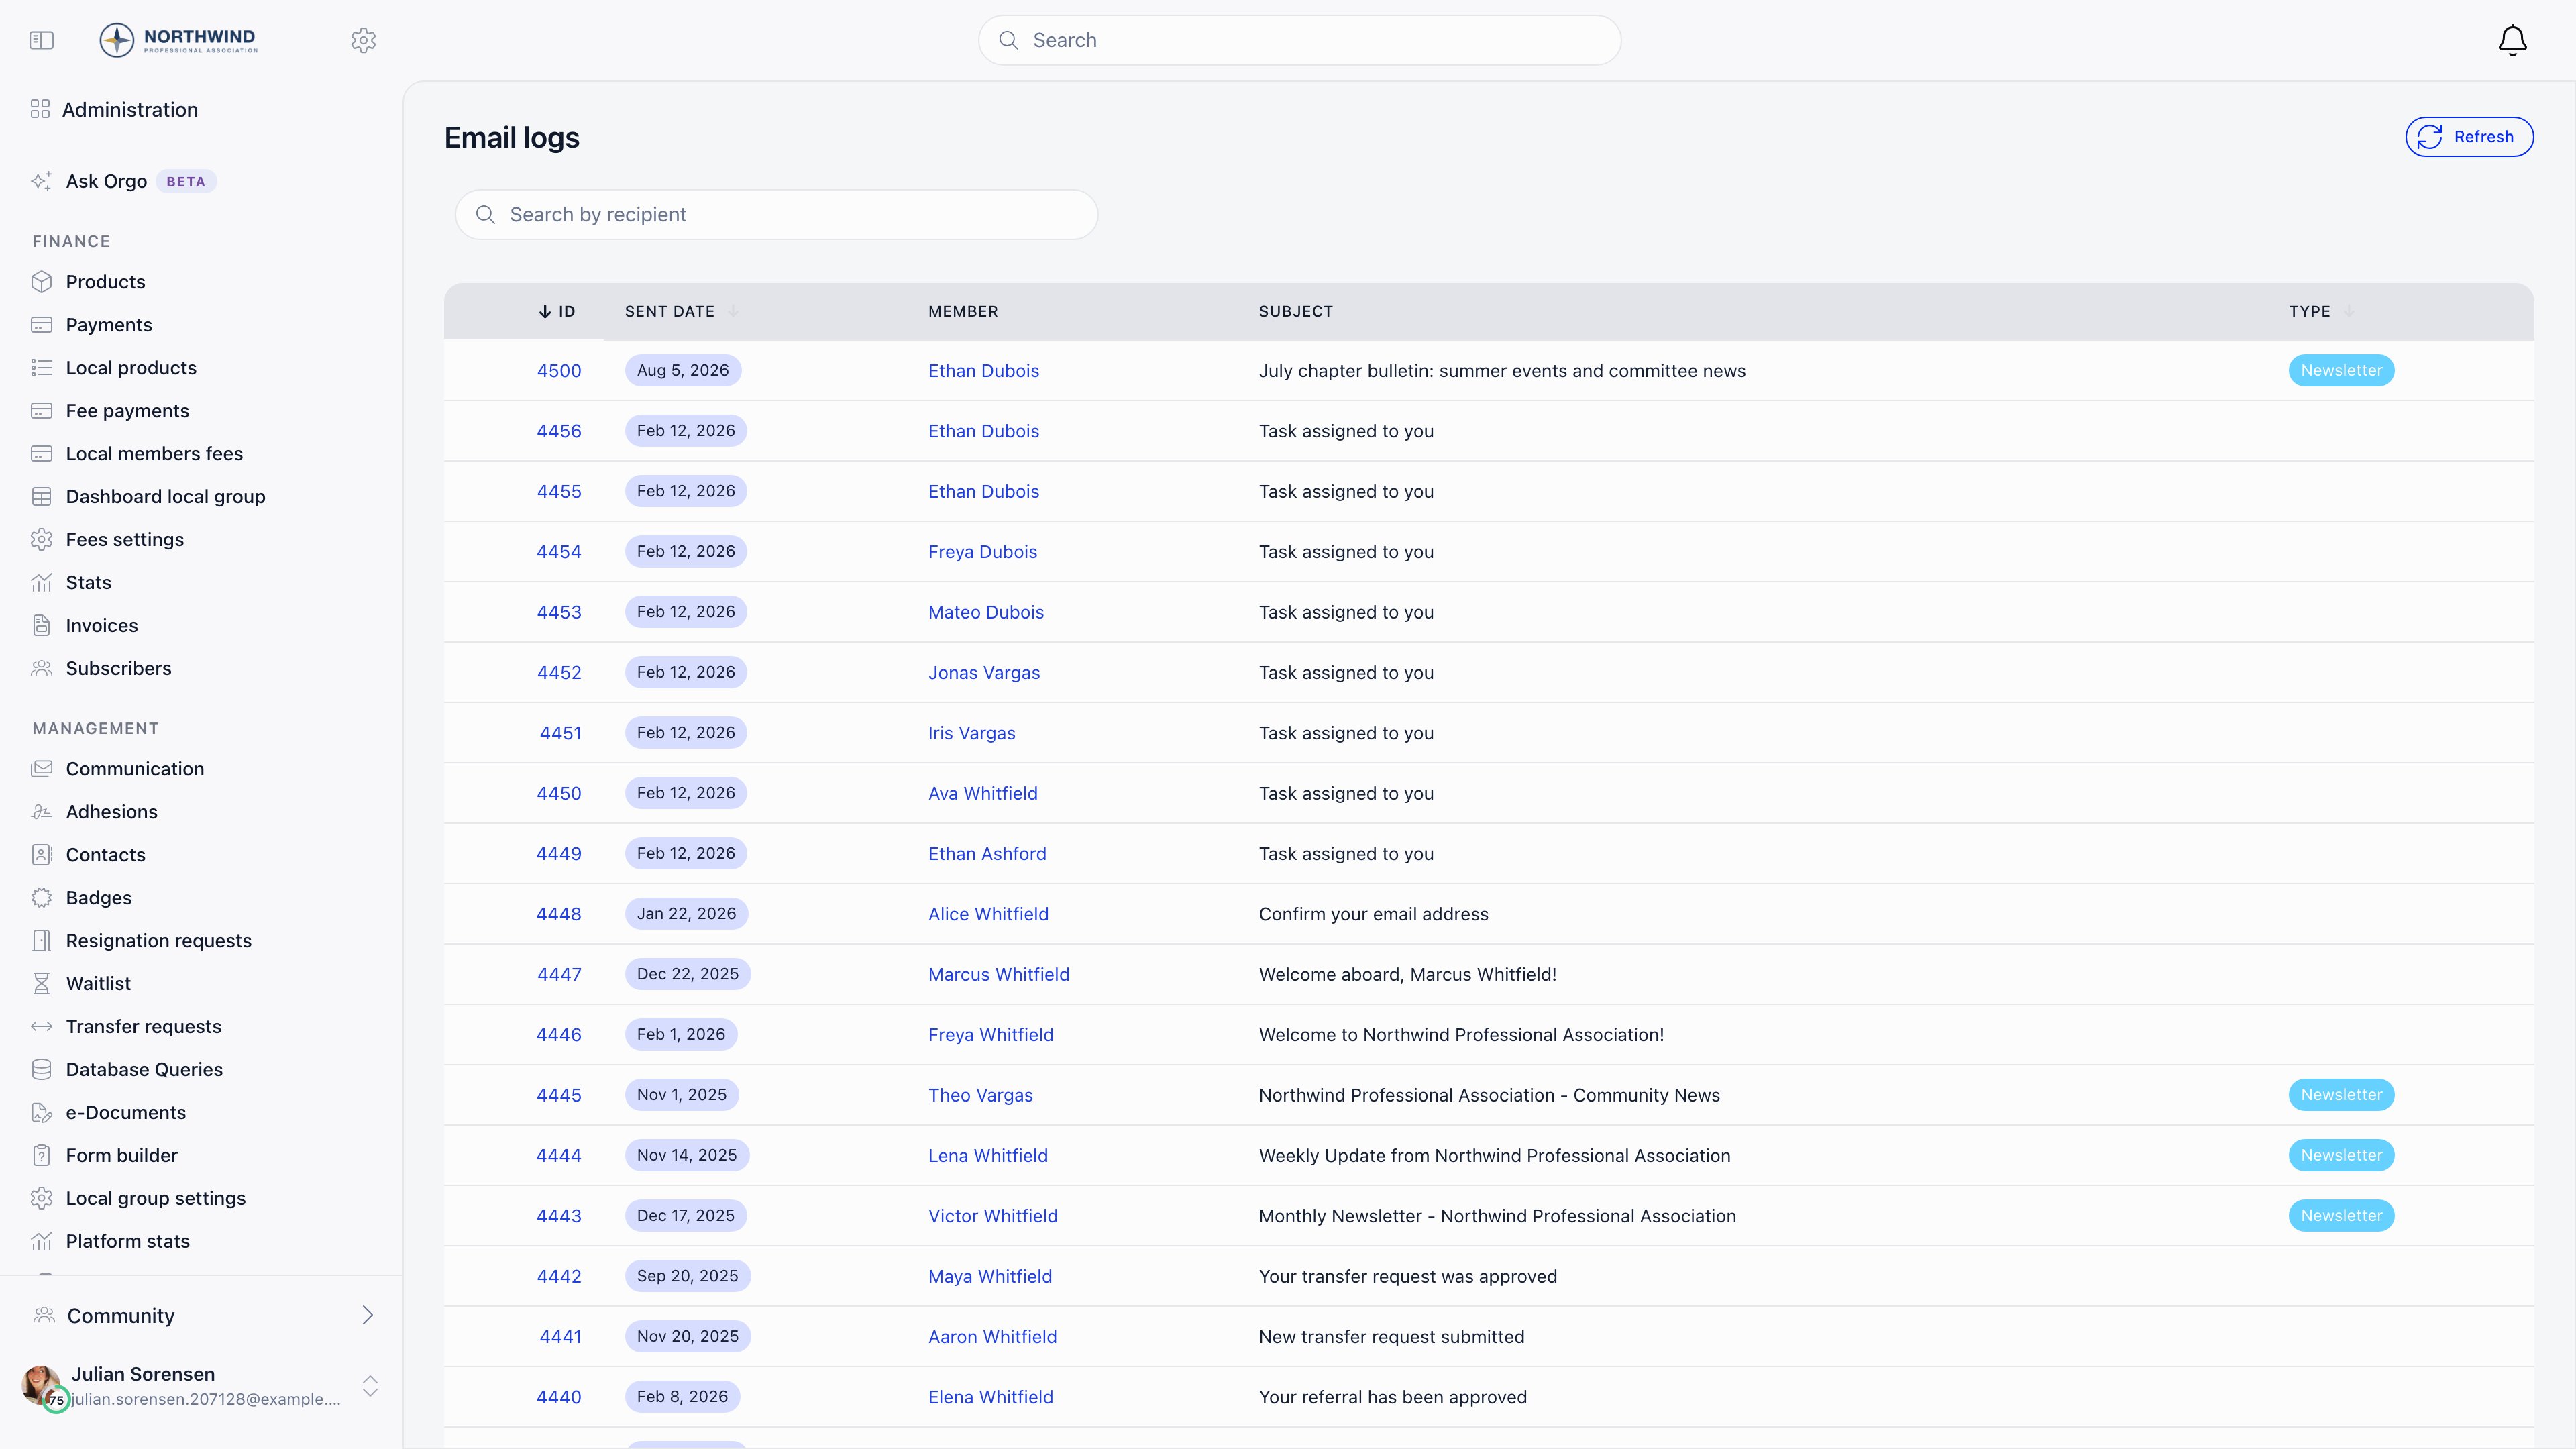Image resolution: width=2576 pixels, height=1449 pixels.
Task: Click the Aug 5, 2026 date chip
Action: (683, 371)
